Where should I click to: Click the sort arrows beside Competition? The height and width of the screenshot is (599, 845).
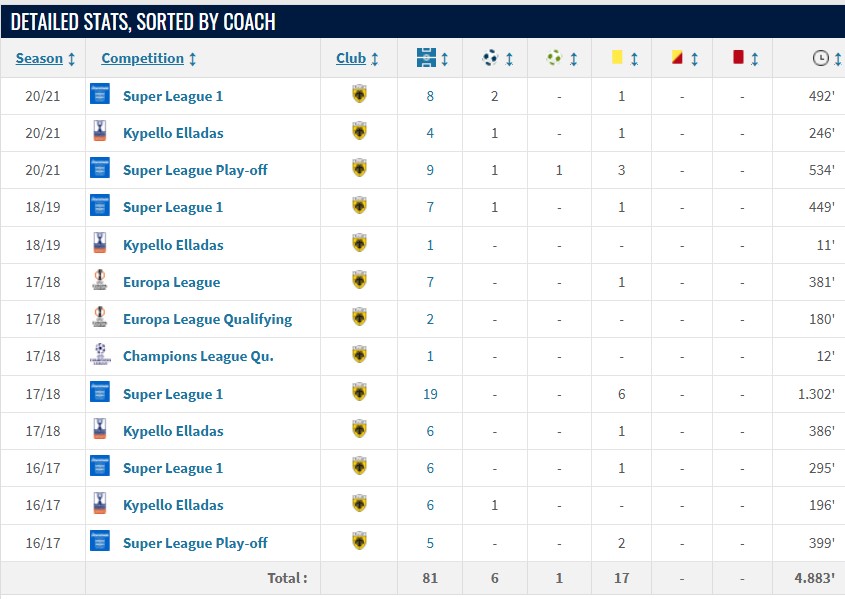click(192, 59)
